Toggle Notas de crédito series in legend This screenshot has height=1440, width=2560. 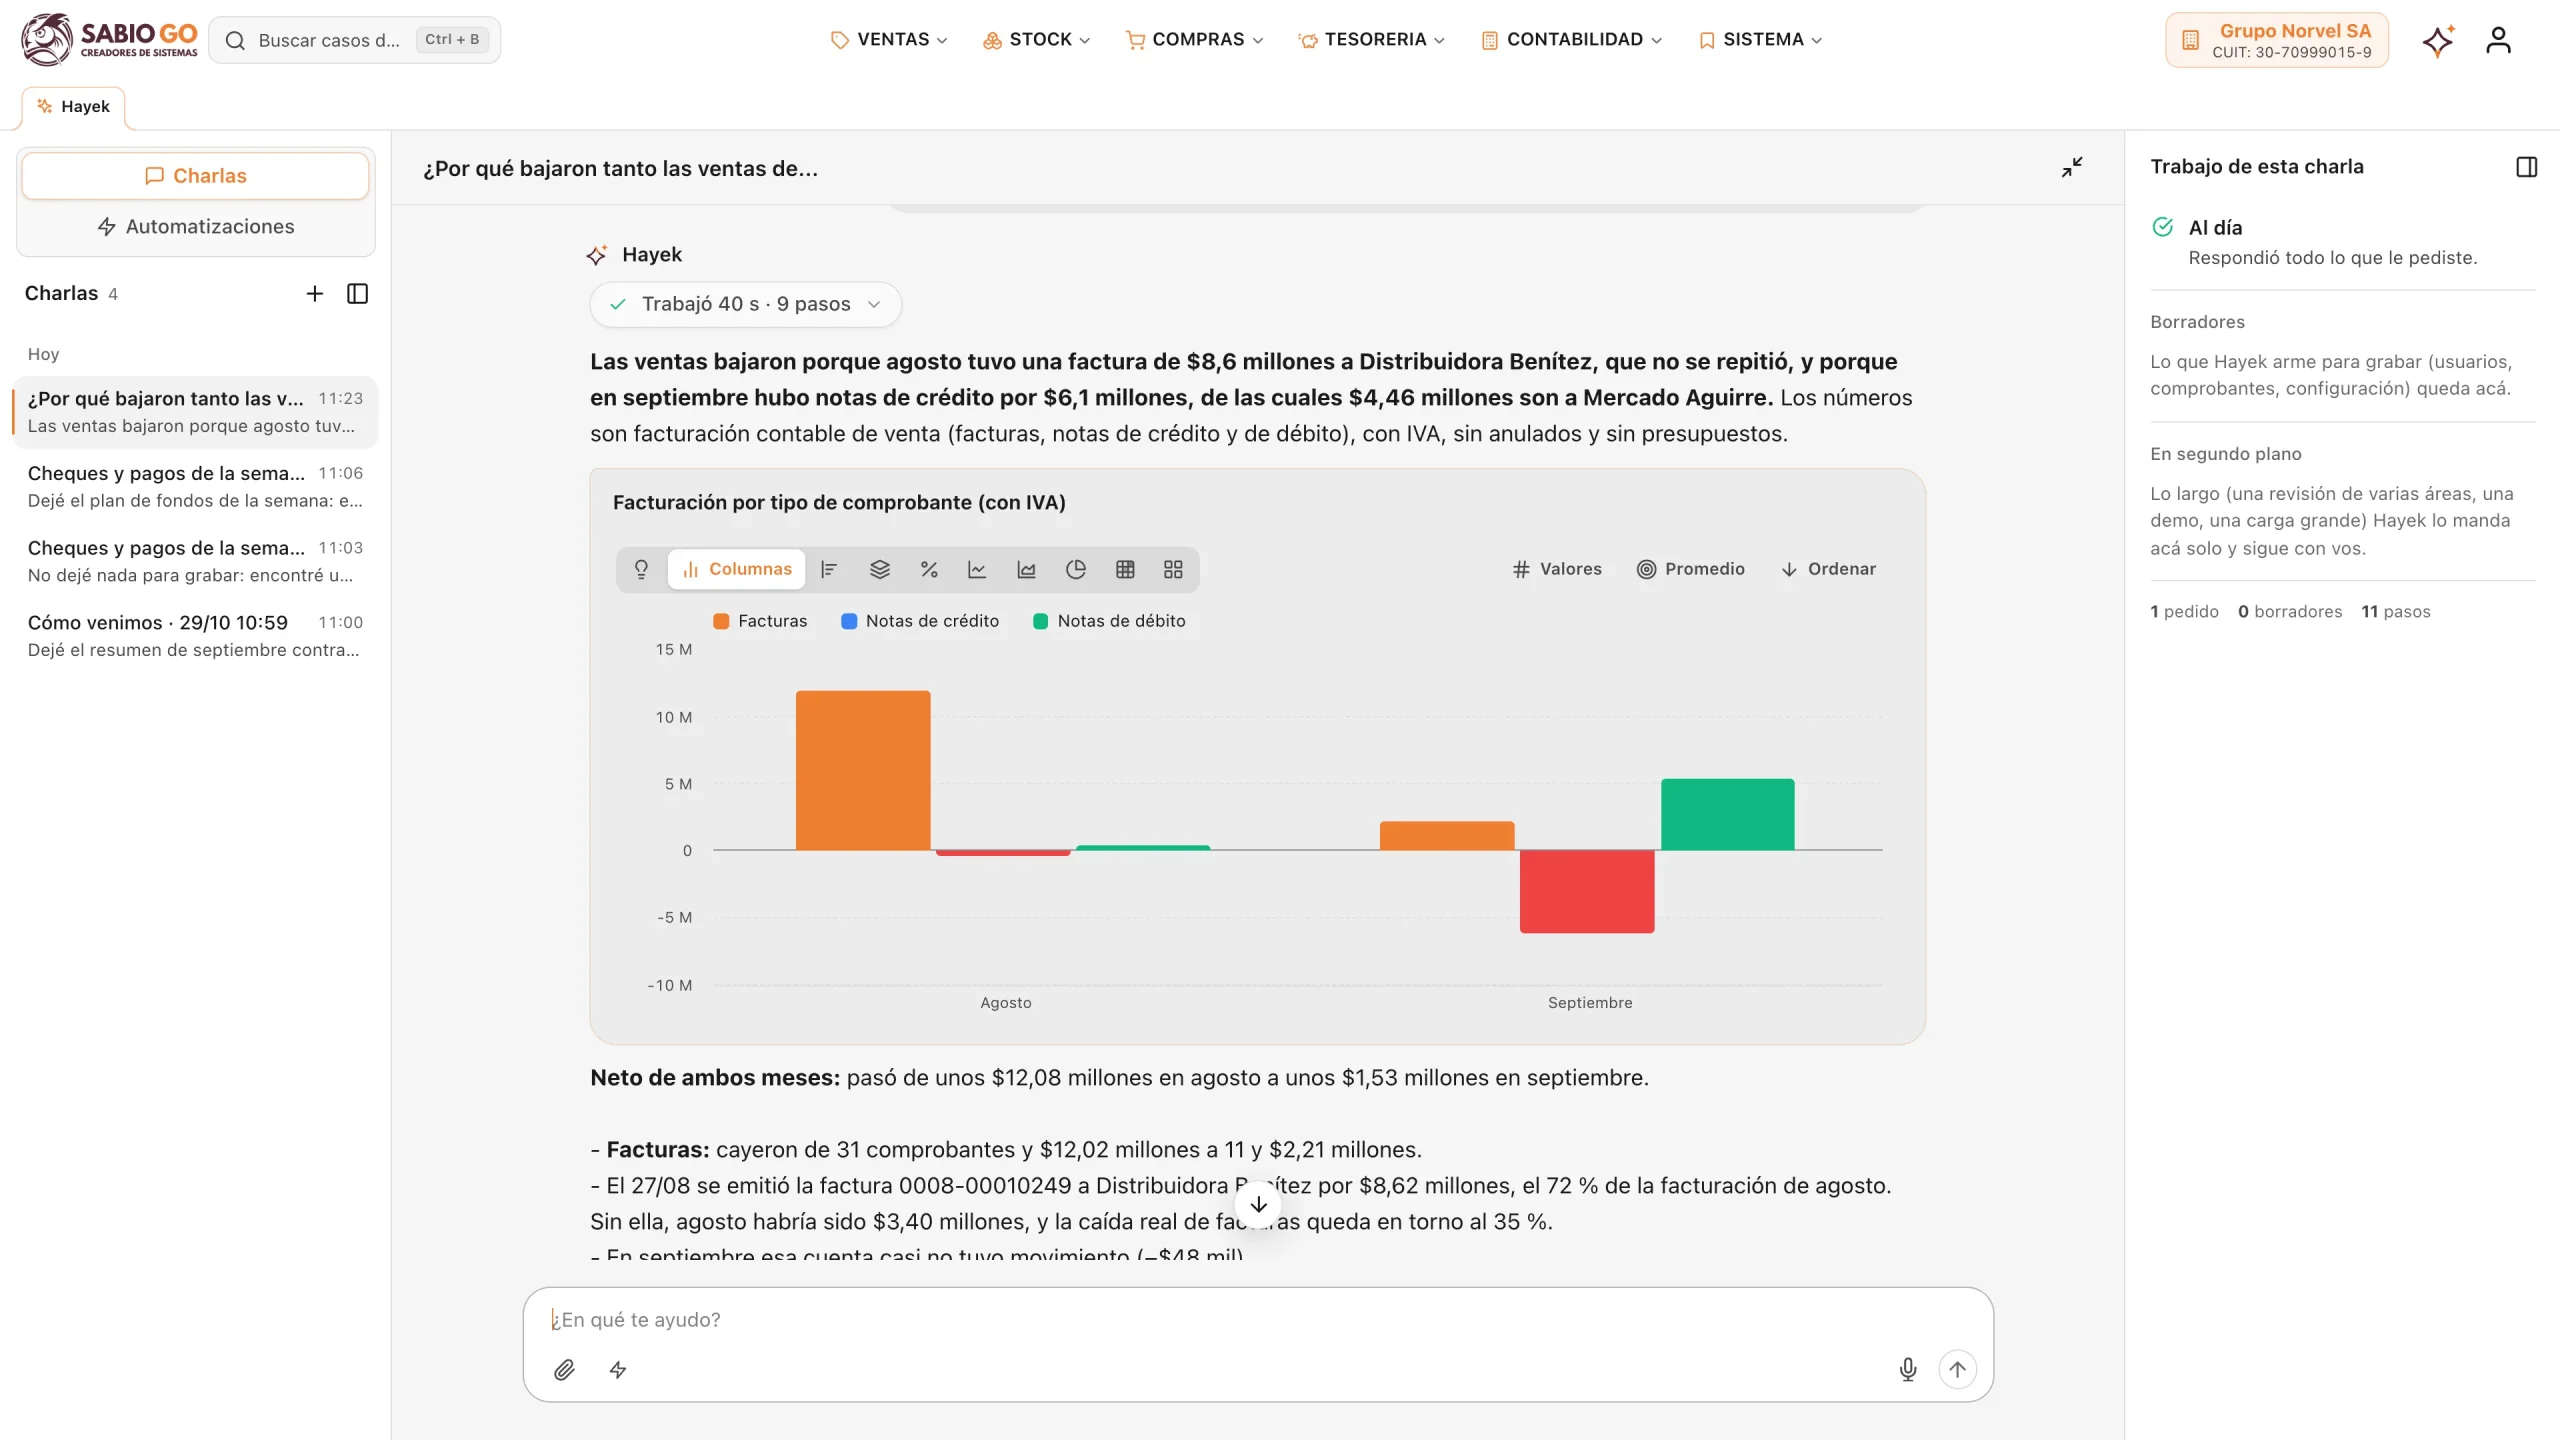point(920,621)
